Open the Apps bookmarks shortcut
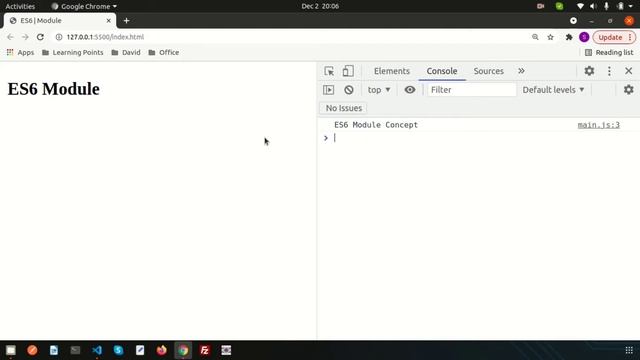Image resolution: width=640 pixels, height=360 pixels. tap(20, 53)
